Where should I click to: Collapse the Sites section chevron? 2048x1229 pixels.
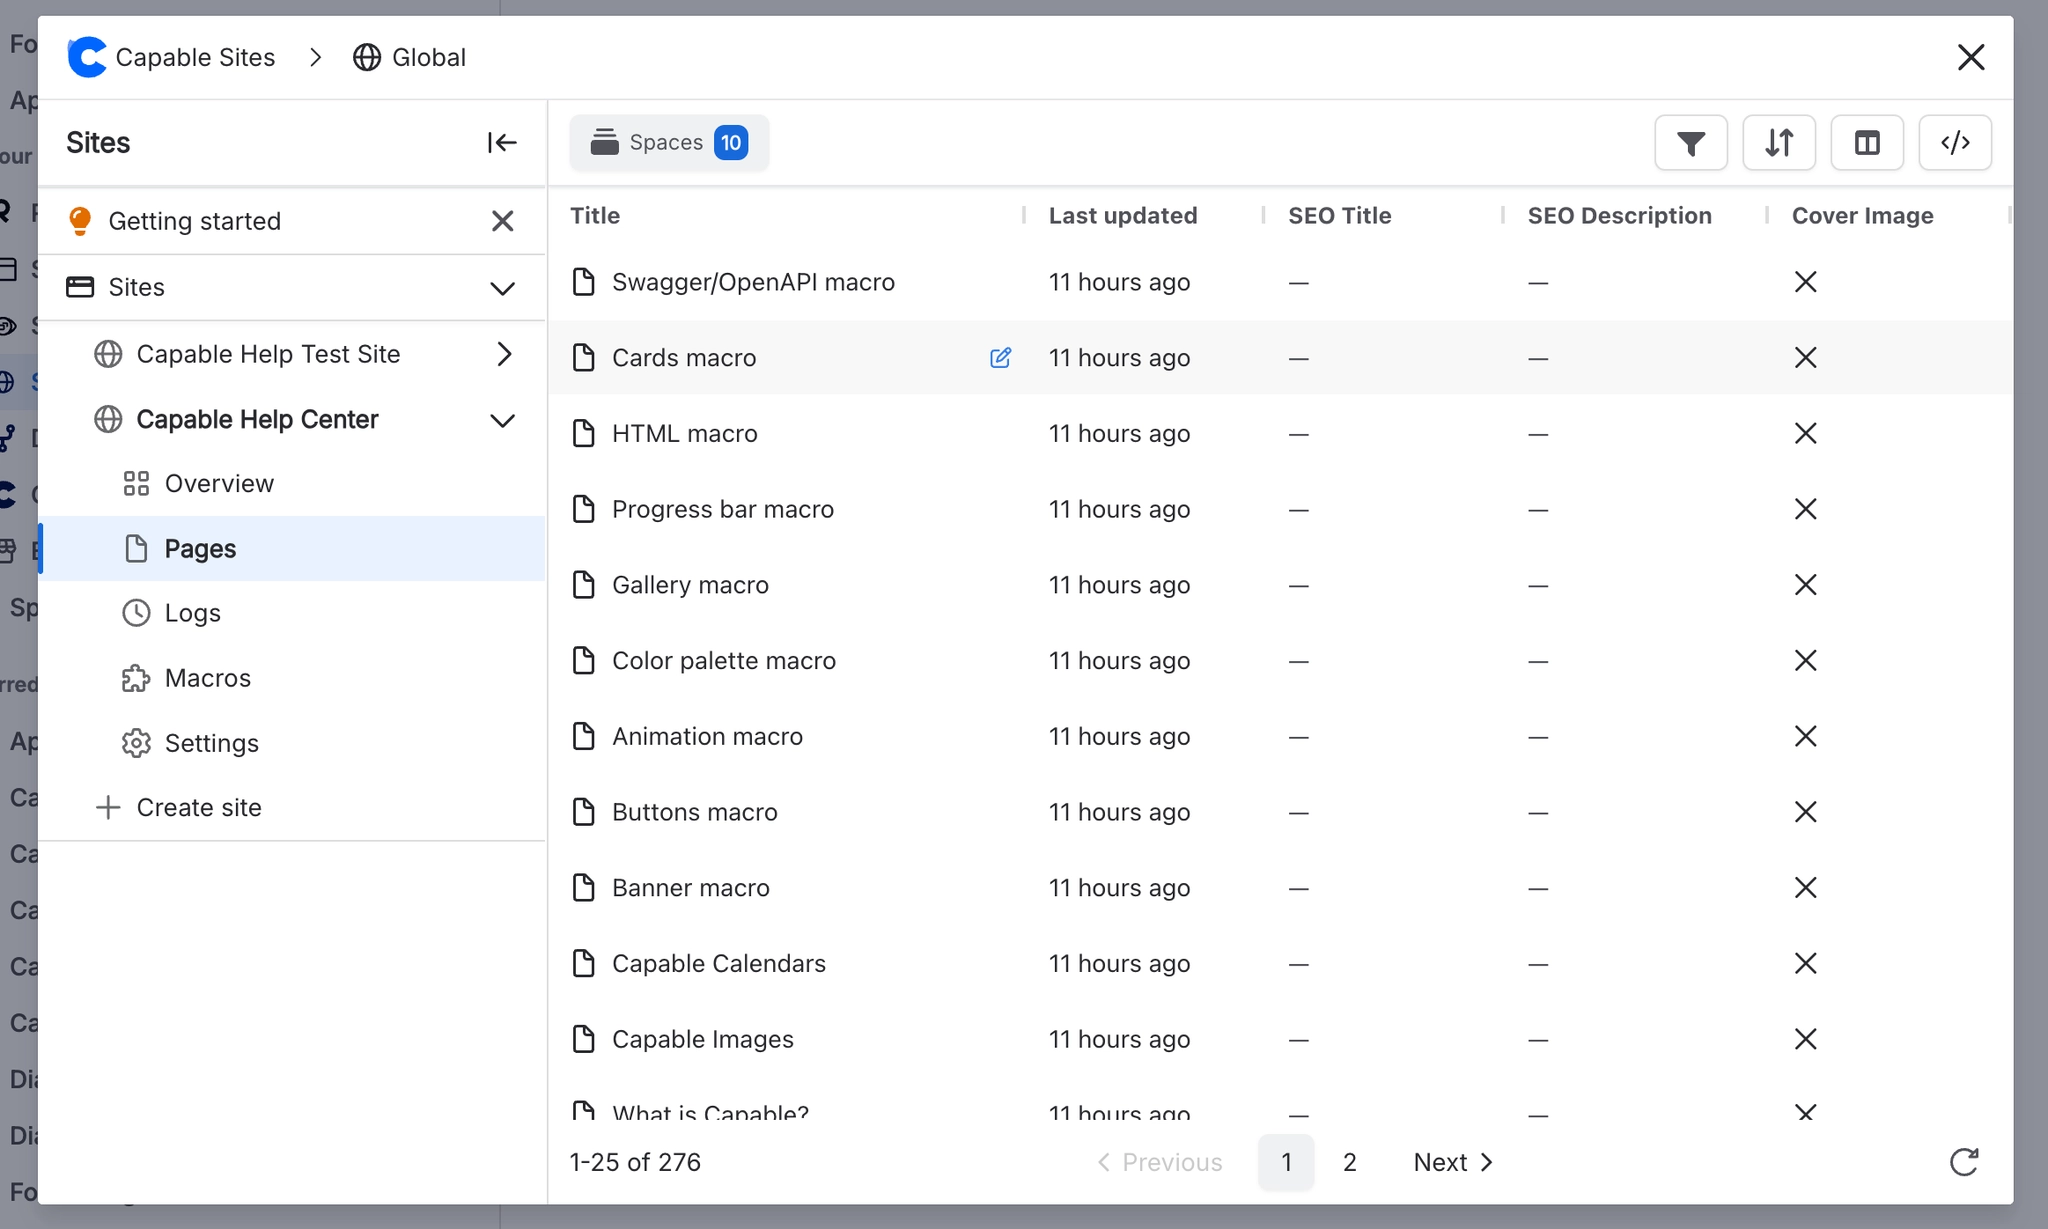[x=502, y=288]
